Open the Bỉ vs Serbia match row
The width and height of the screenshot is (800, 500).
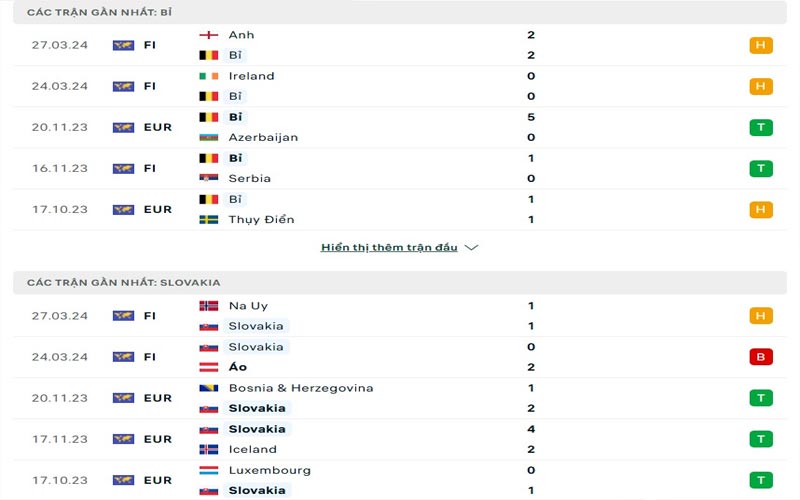(x=400, y=168)
